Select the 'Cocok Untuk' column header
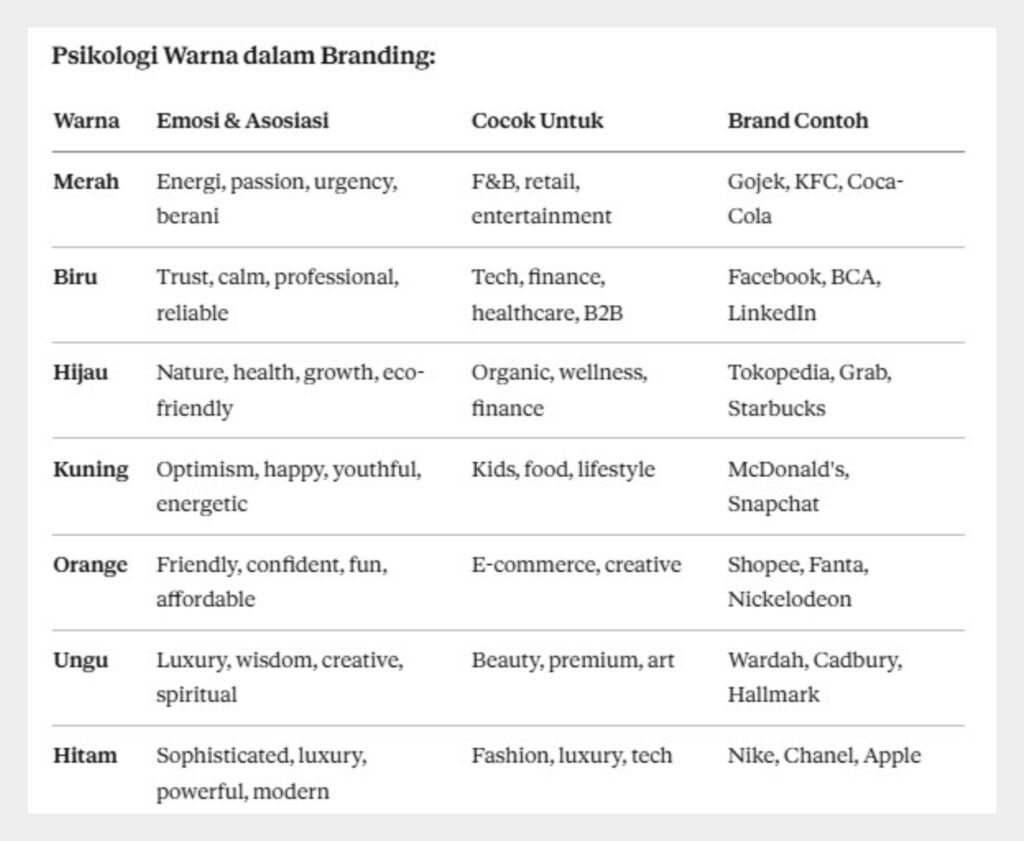The height and width of the screenshot is (841, 1024). [x=537, y=121]
